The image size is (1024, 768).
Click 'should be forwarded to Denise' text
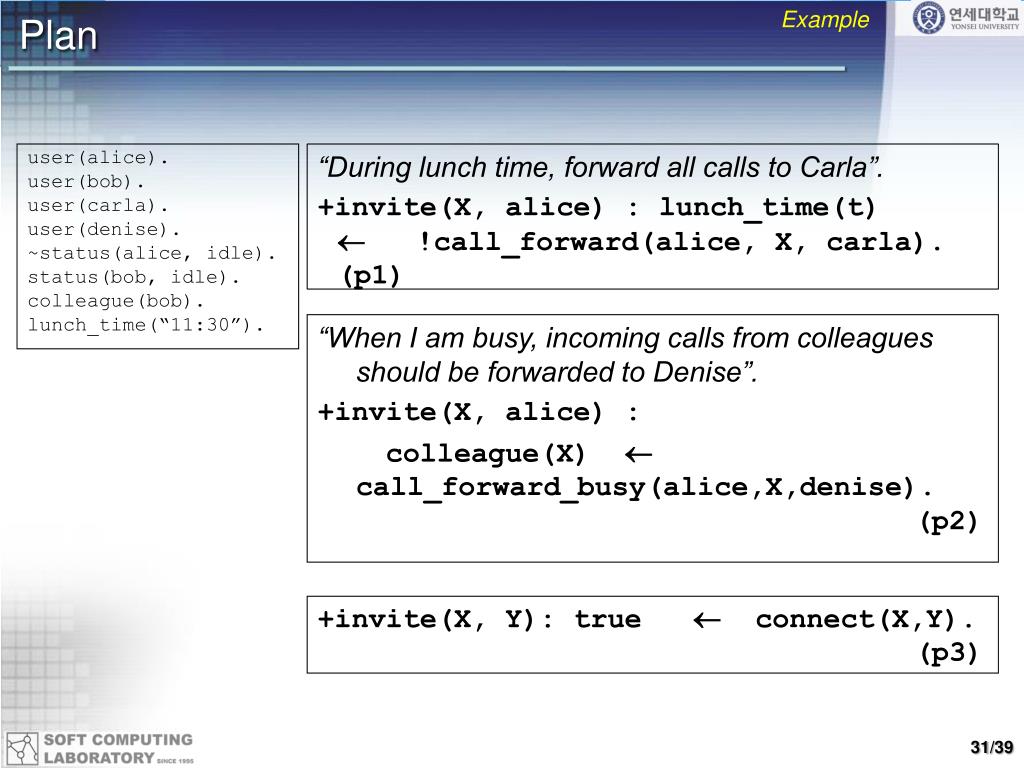coord(556,372)
